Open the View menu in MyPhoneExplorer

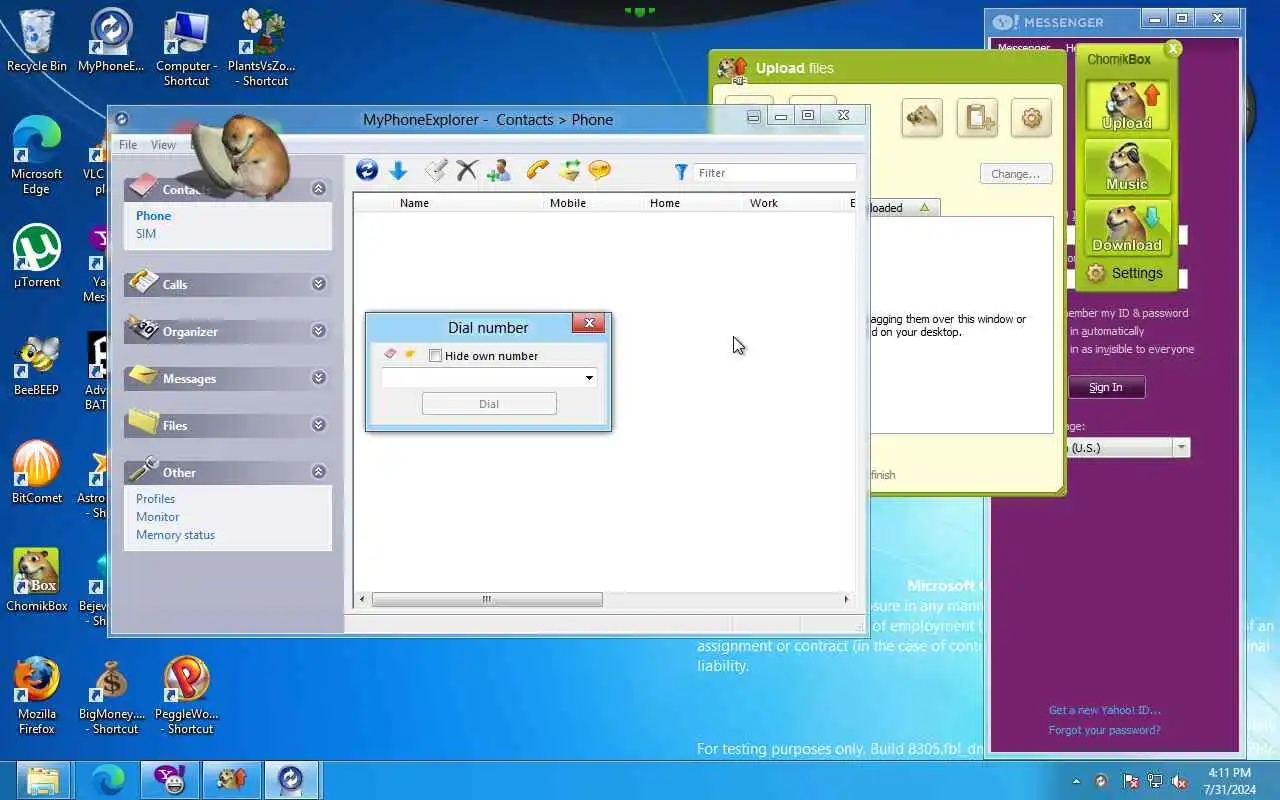(163, 145)
